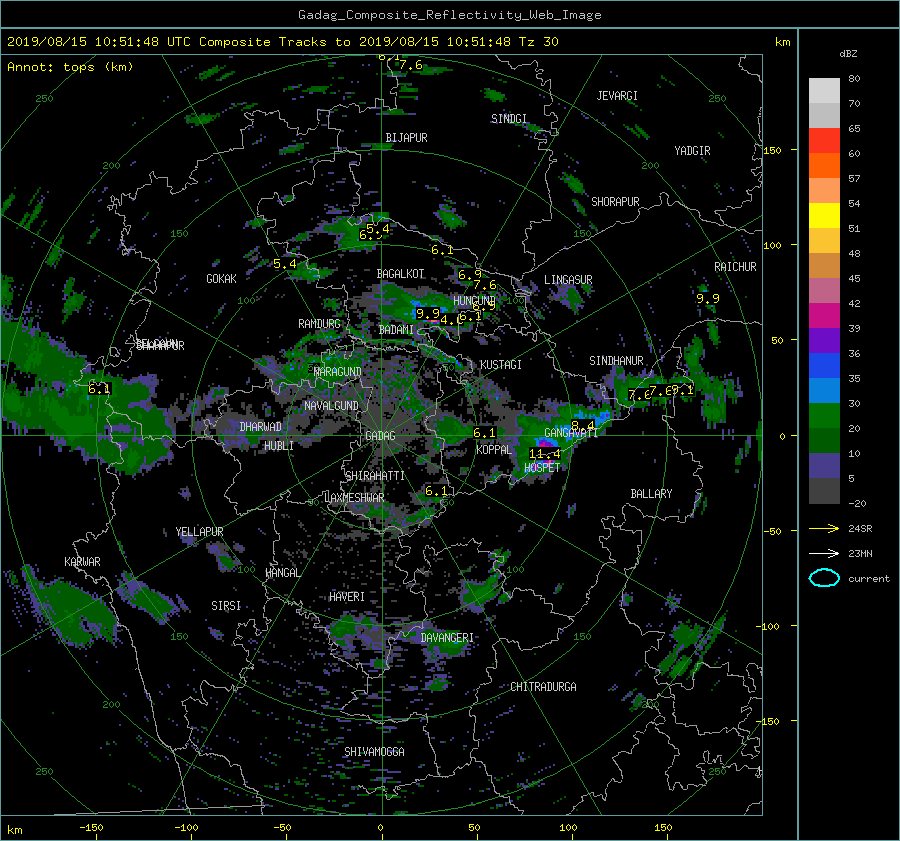Click the 11.4 storm top annotation near Hospet
This screenshot has width=900, height=841.
pyautogui.click(x=544, y=454)
